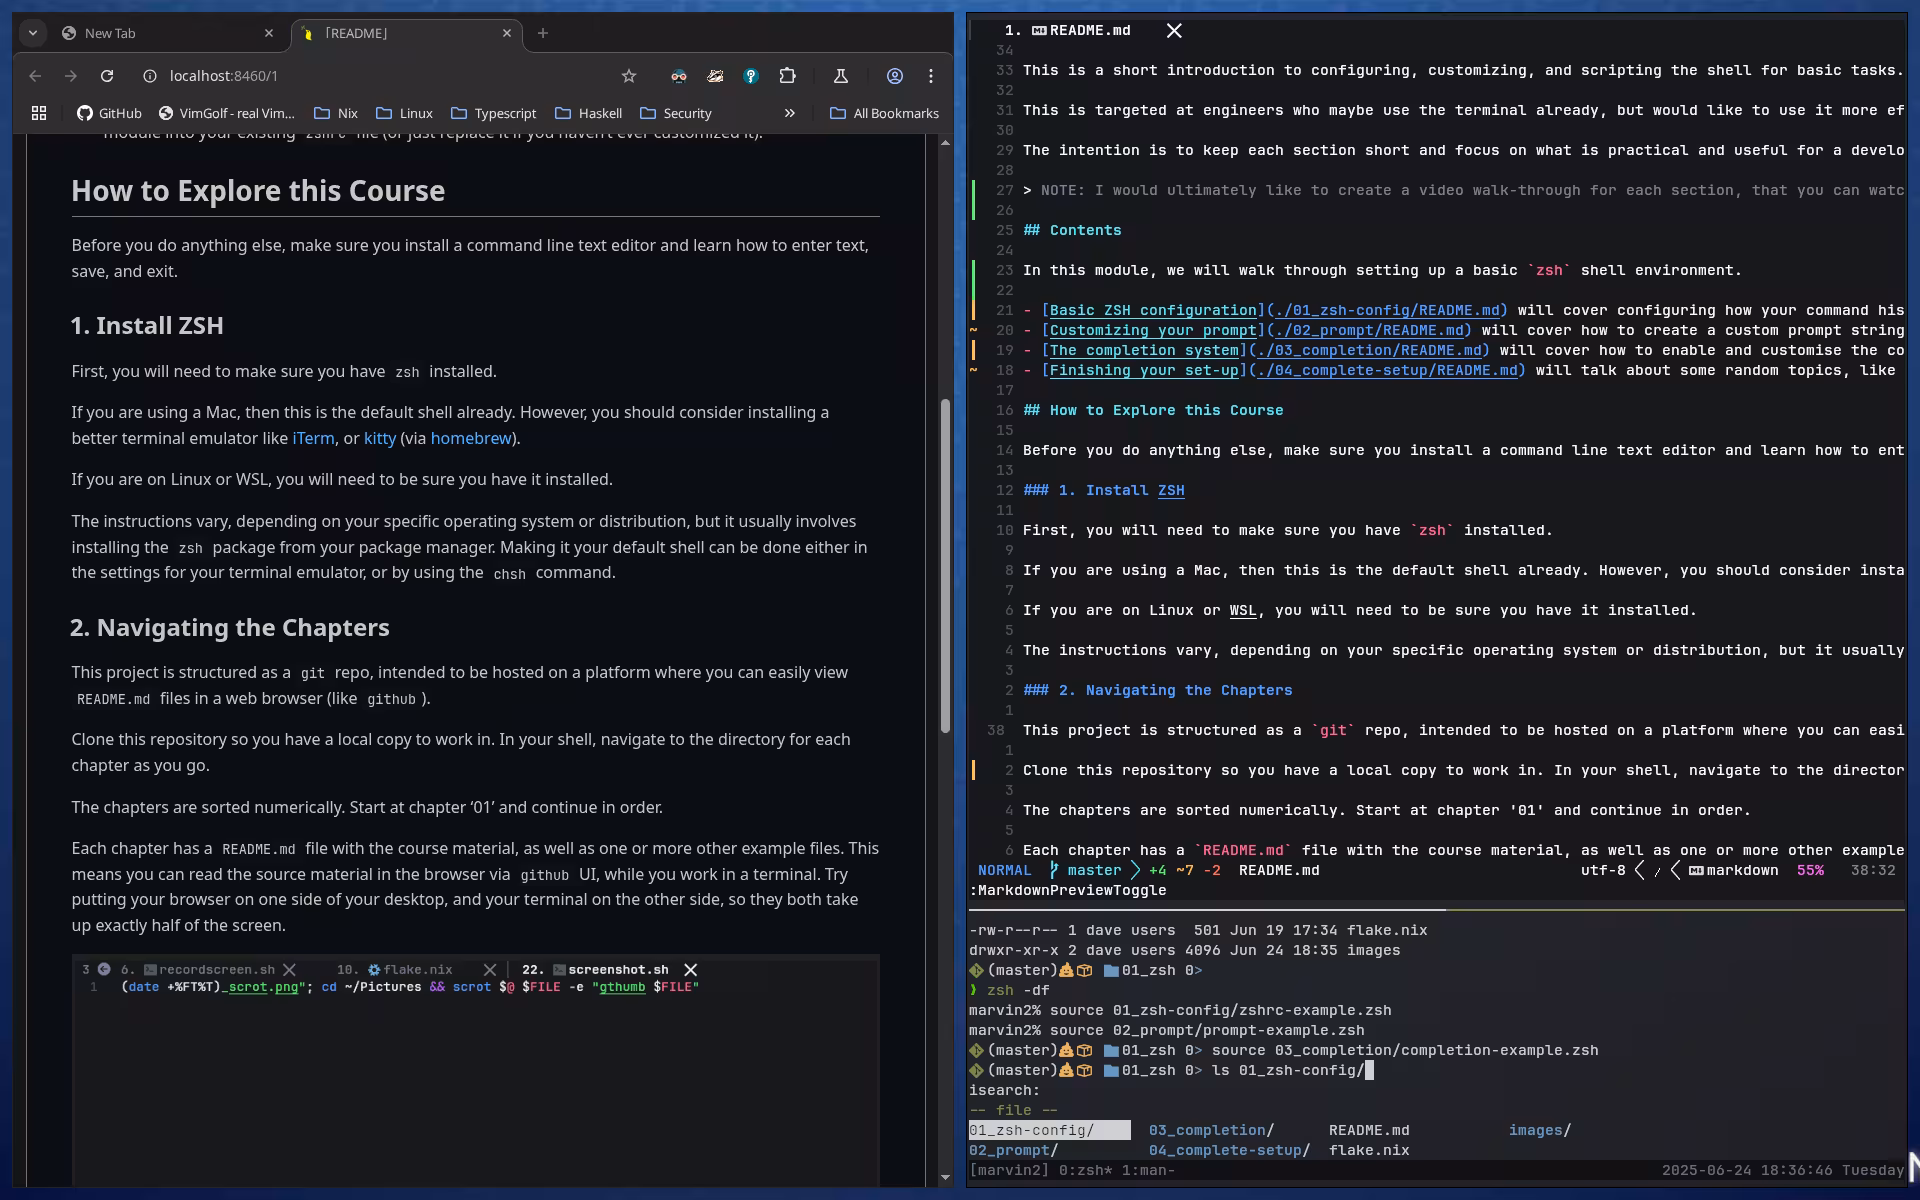Image resolution: width=1920 pixels, height=1200 pixels.
Task: Select 02_prompt/ completion entry in terminal
Action: tap(1013, 1150)
